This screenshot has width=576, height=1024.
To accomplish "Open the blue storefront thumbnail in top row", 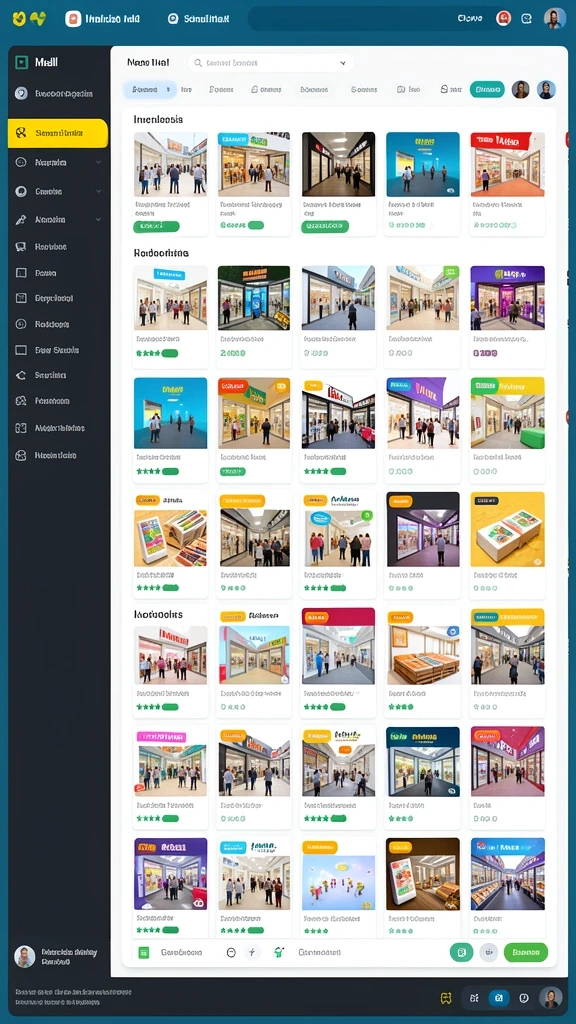I will (423, 164).
